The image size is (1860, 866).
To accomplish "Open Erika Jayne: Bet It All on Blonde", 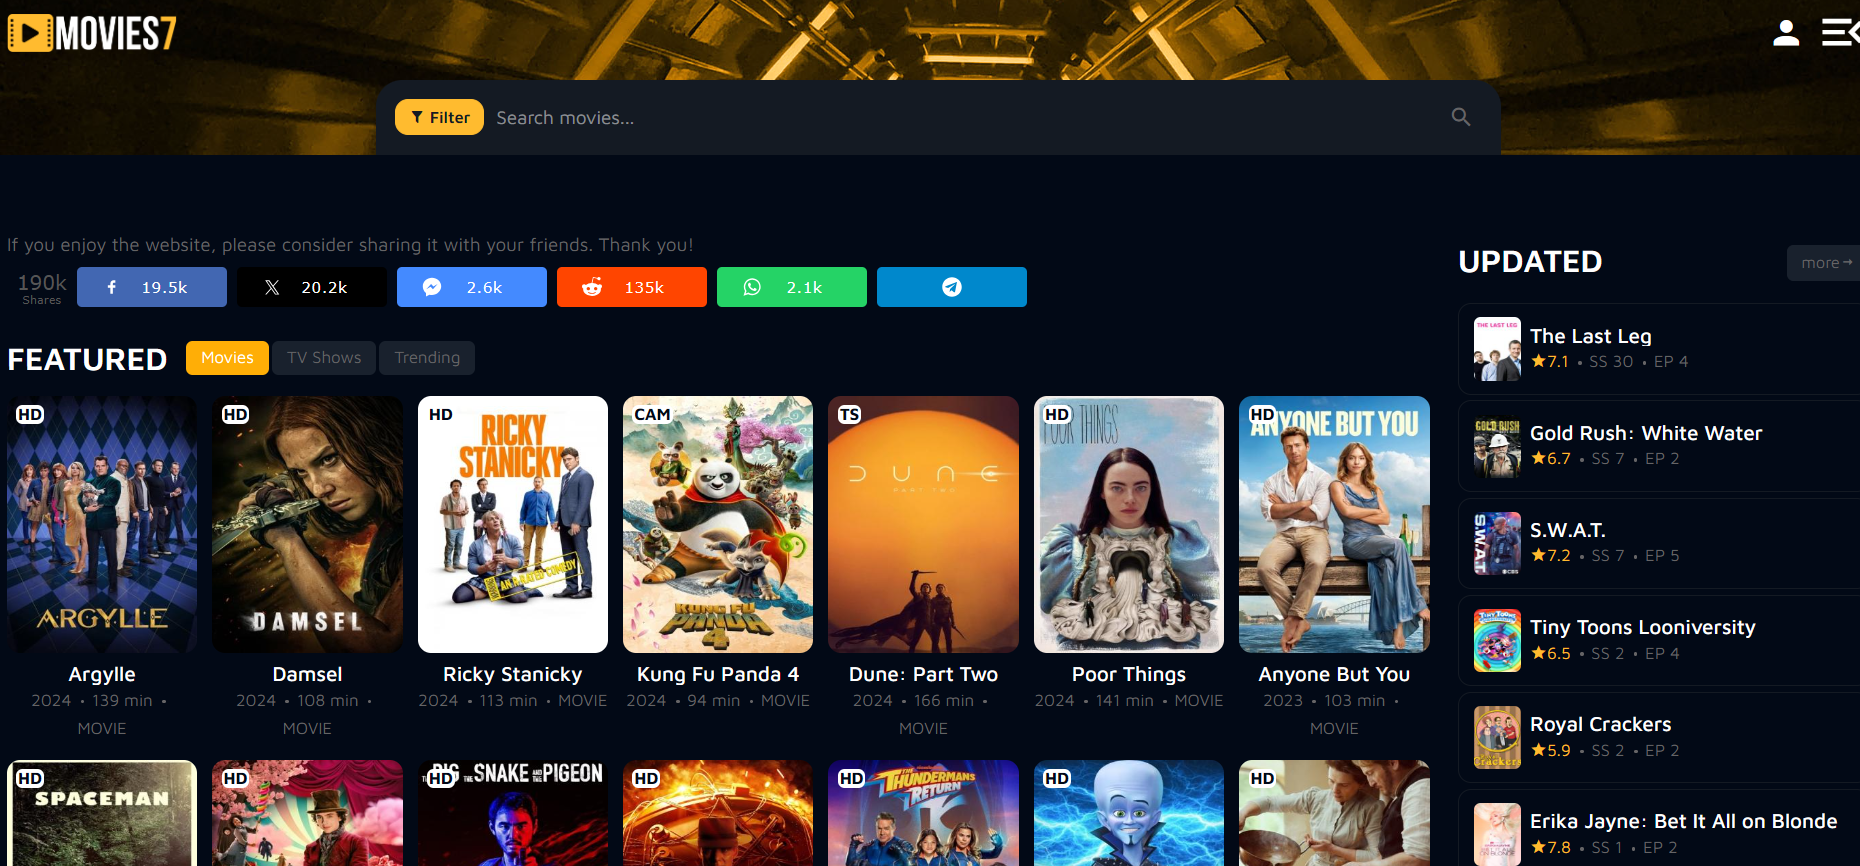I will 1659,829.
